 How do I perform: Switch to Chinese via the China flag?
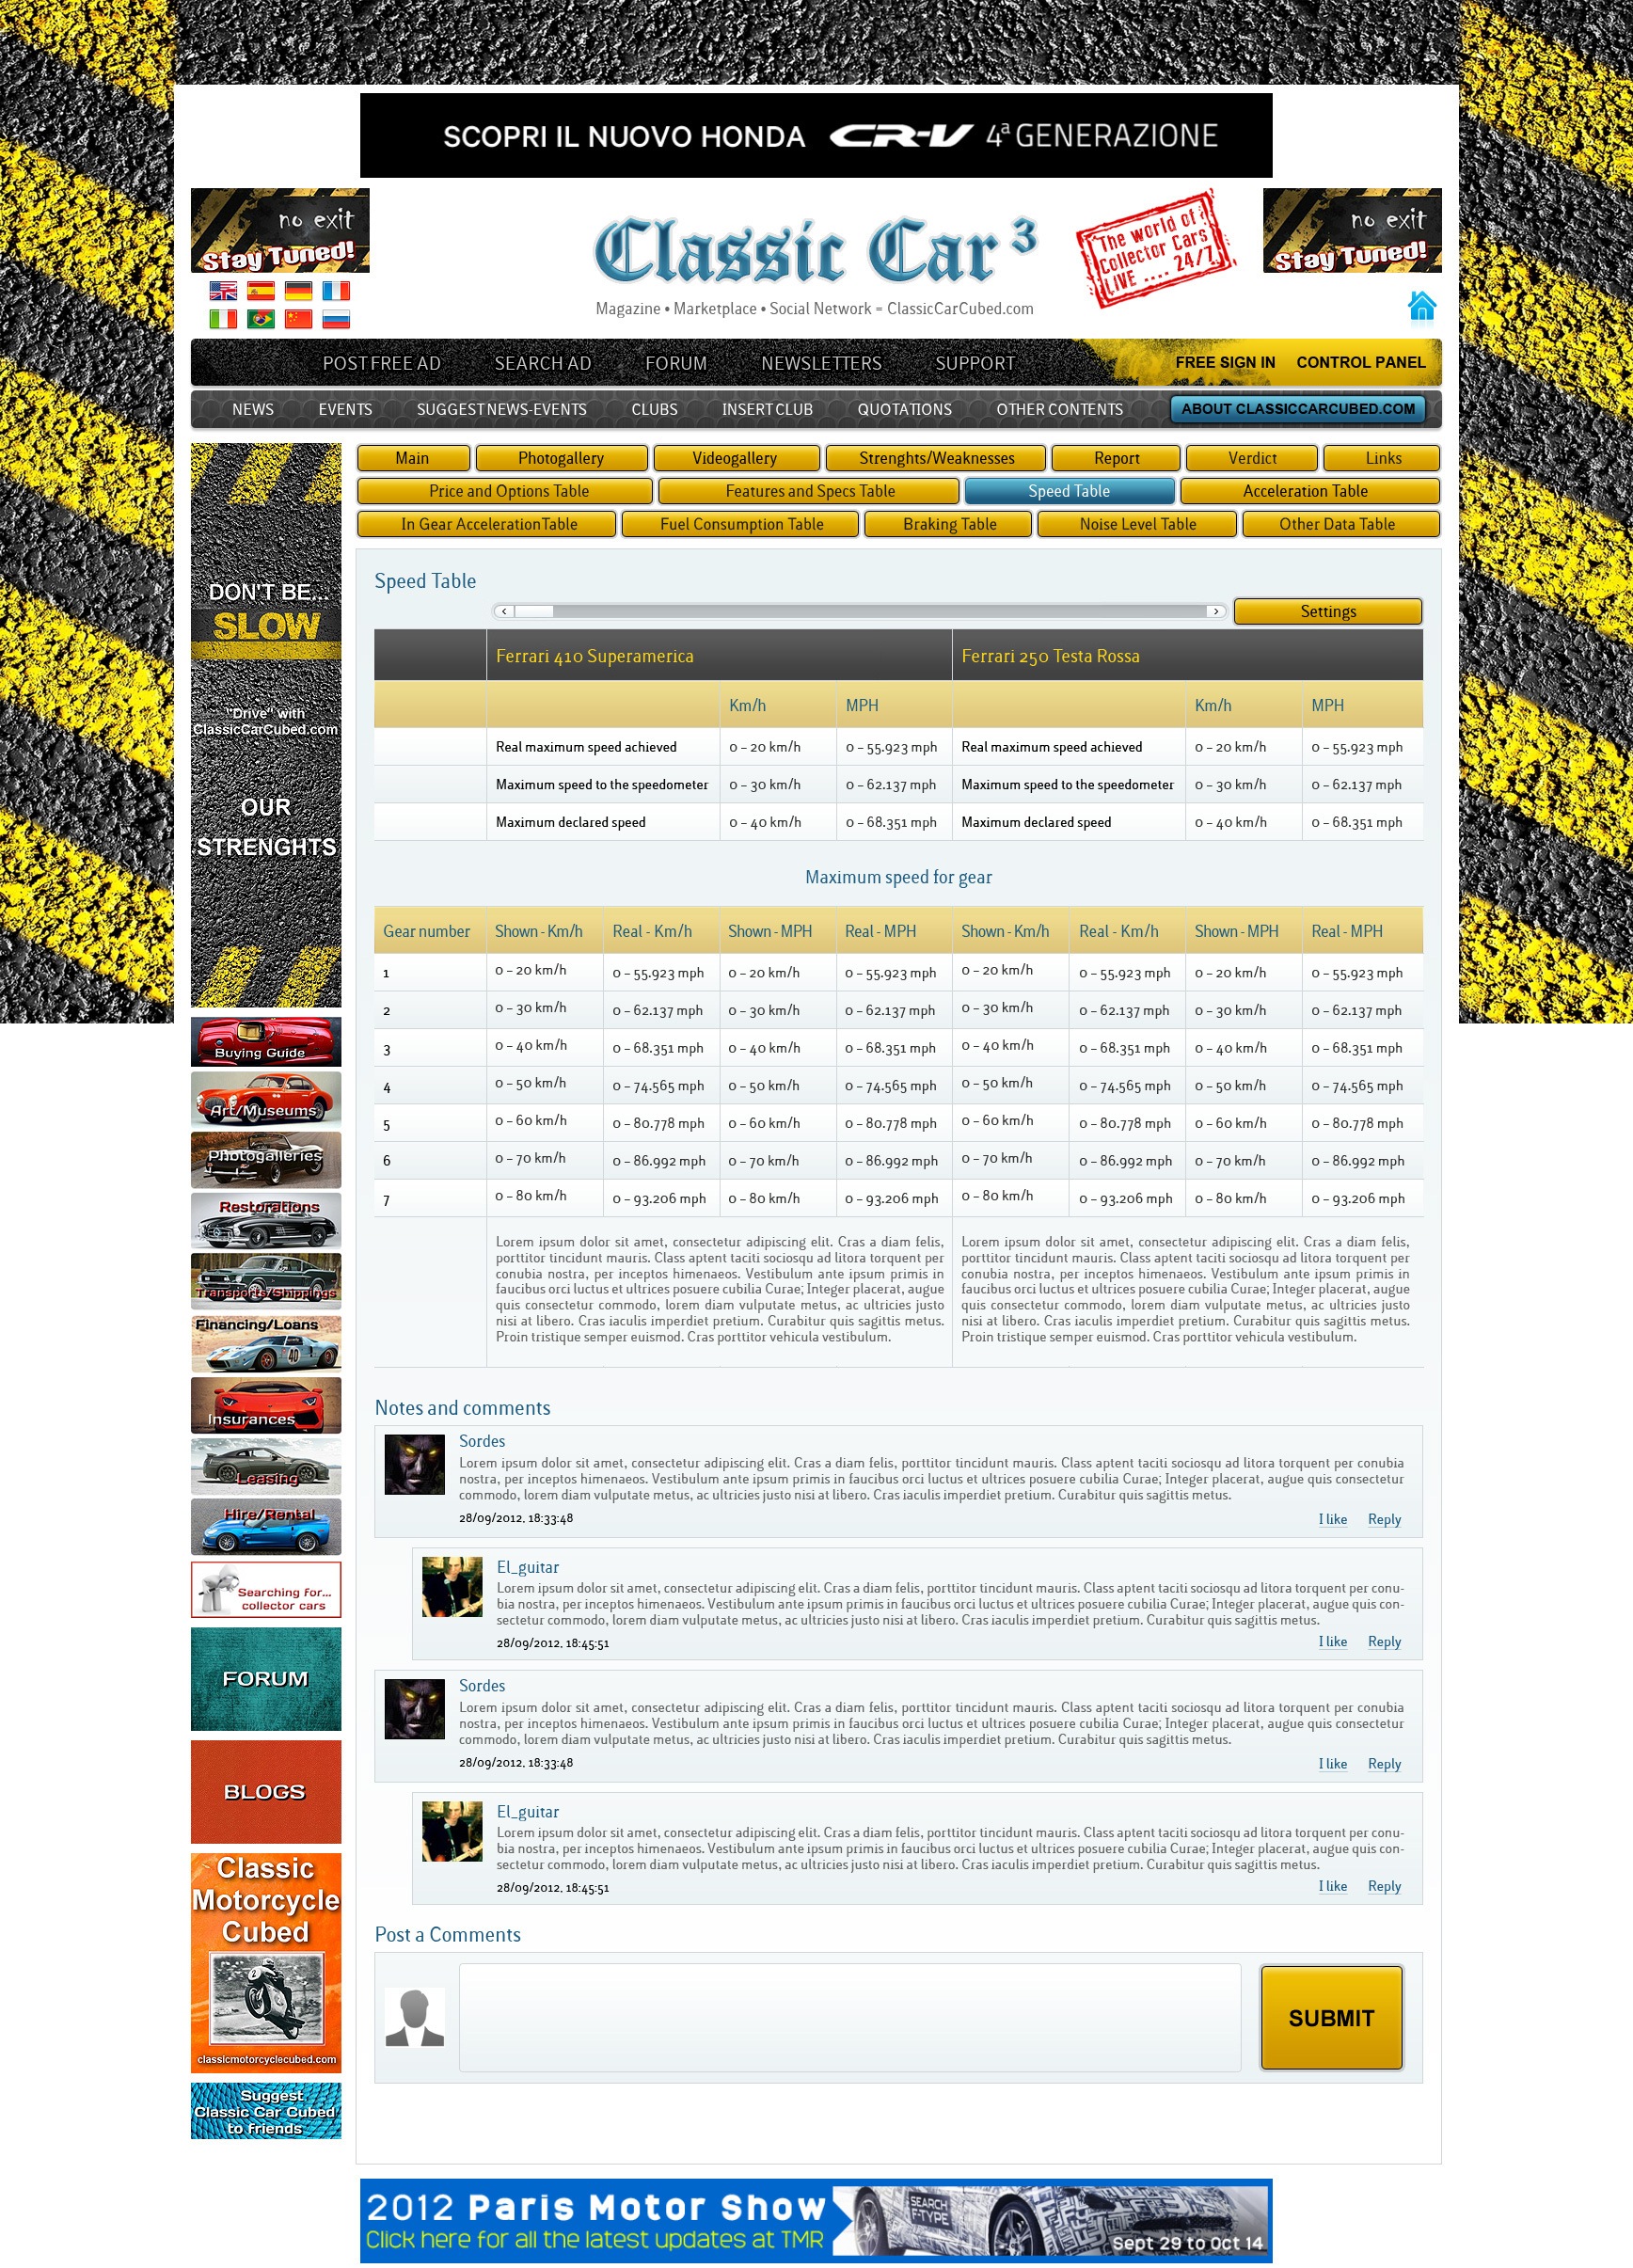point(298,319)
